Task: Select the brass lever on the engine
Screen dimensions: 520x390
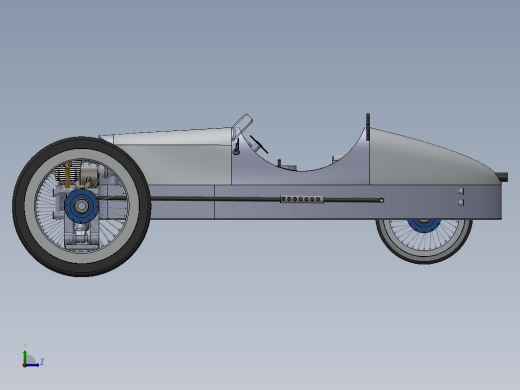Action: 68,175
